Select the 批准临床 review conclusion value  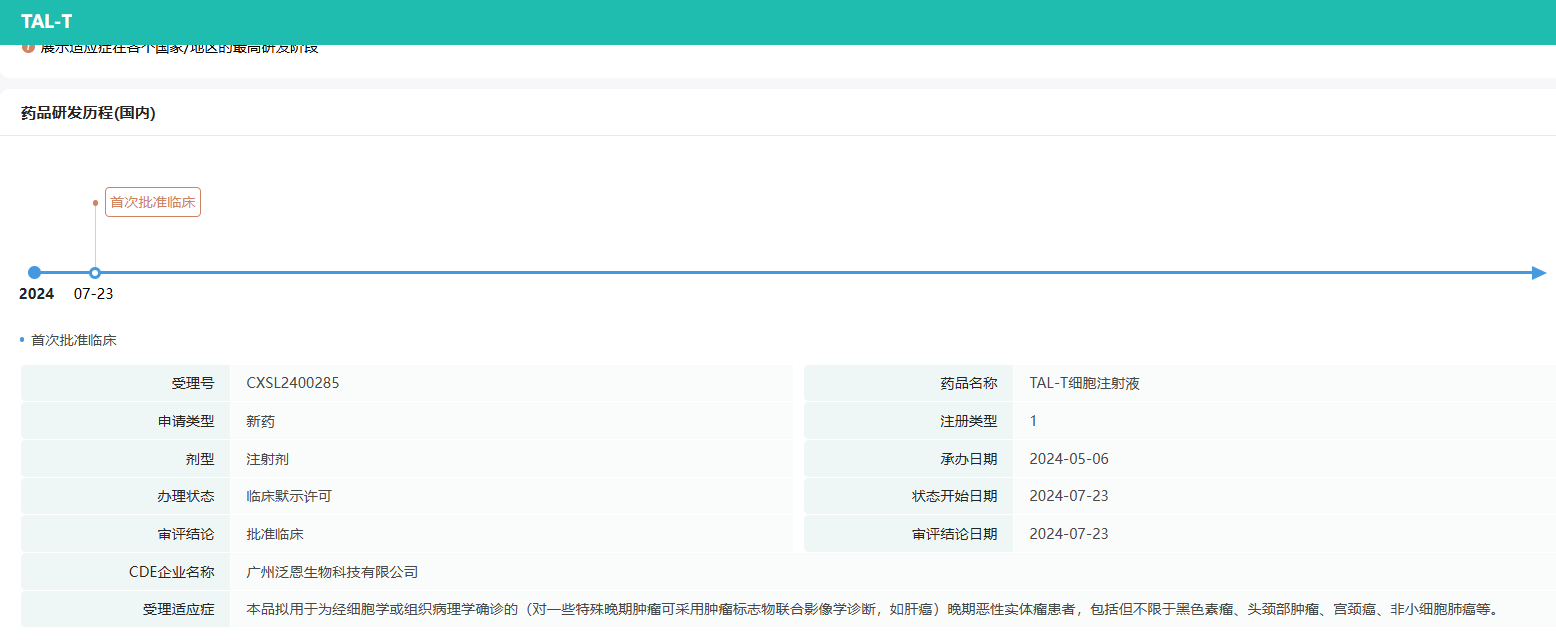click(275, 534)
